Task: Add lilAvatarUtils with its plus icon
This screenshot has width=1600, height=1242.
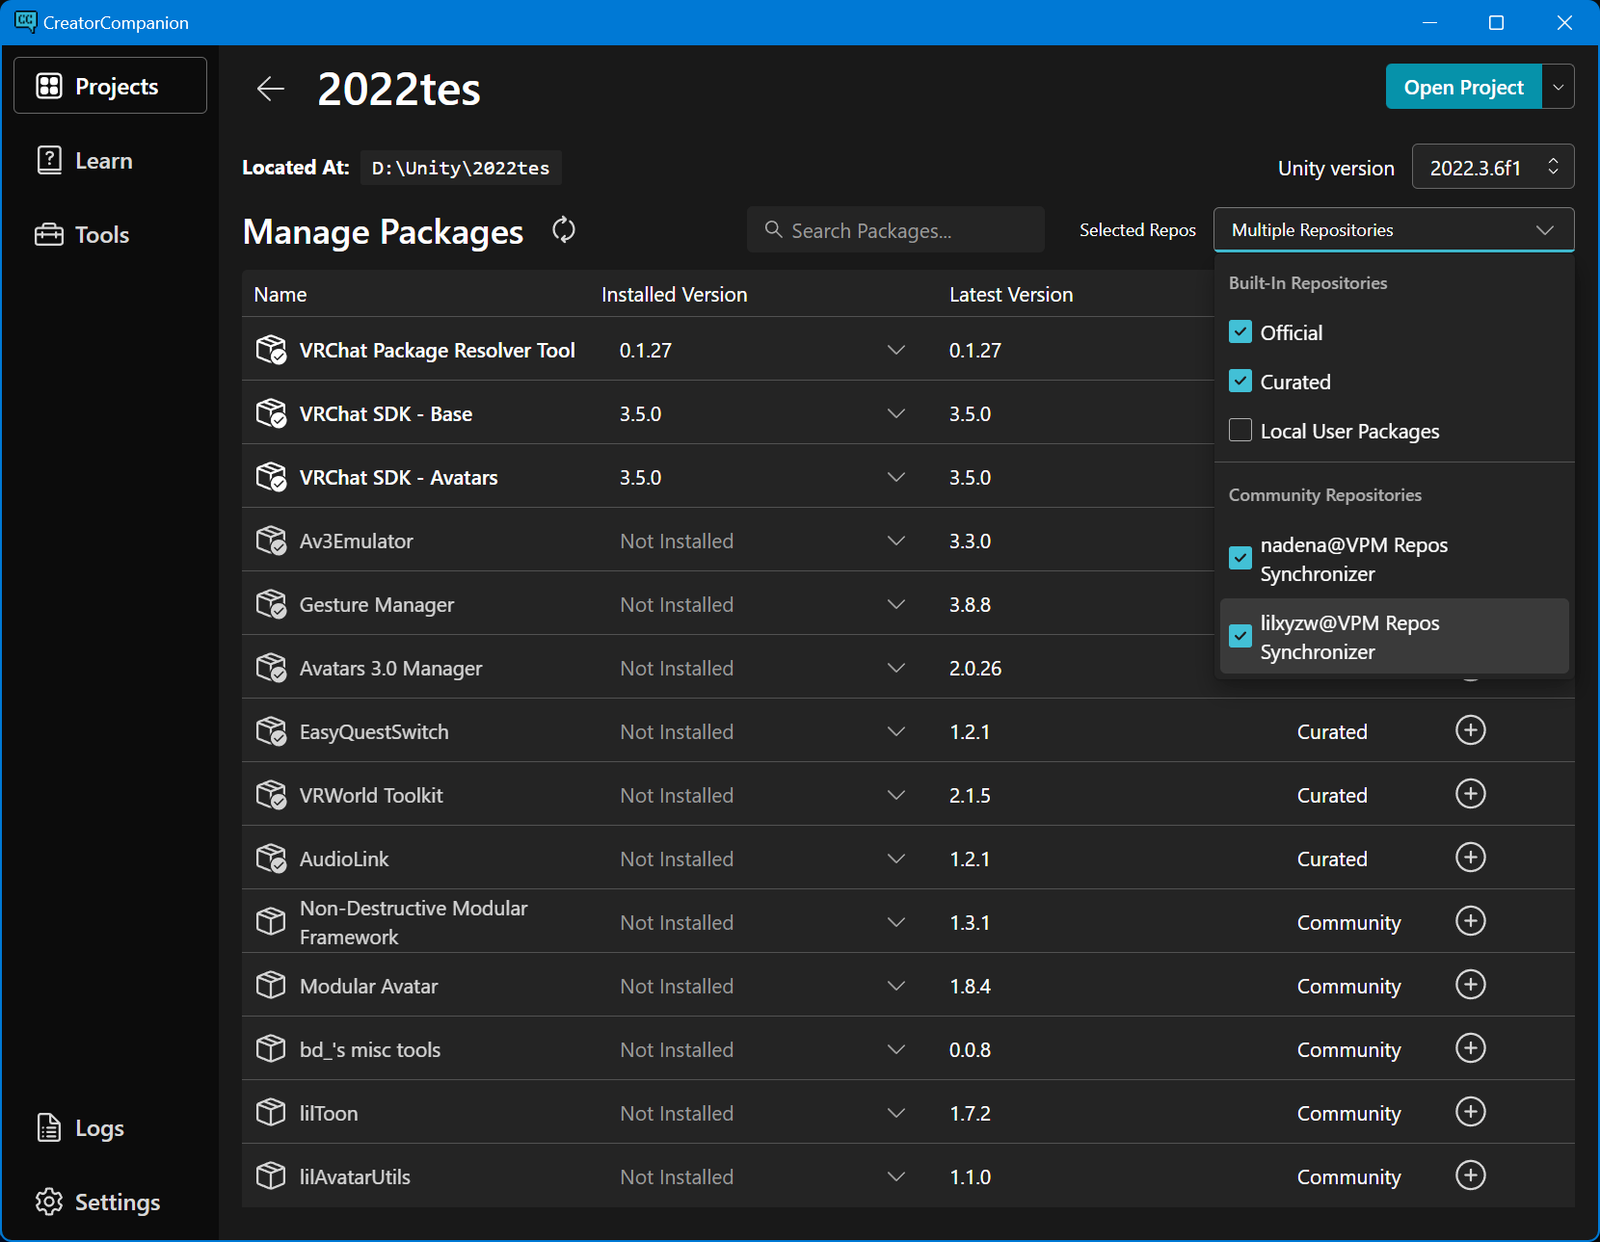Action: [x=1470, y=1175]
